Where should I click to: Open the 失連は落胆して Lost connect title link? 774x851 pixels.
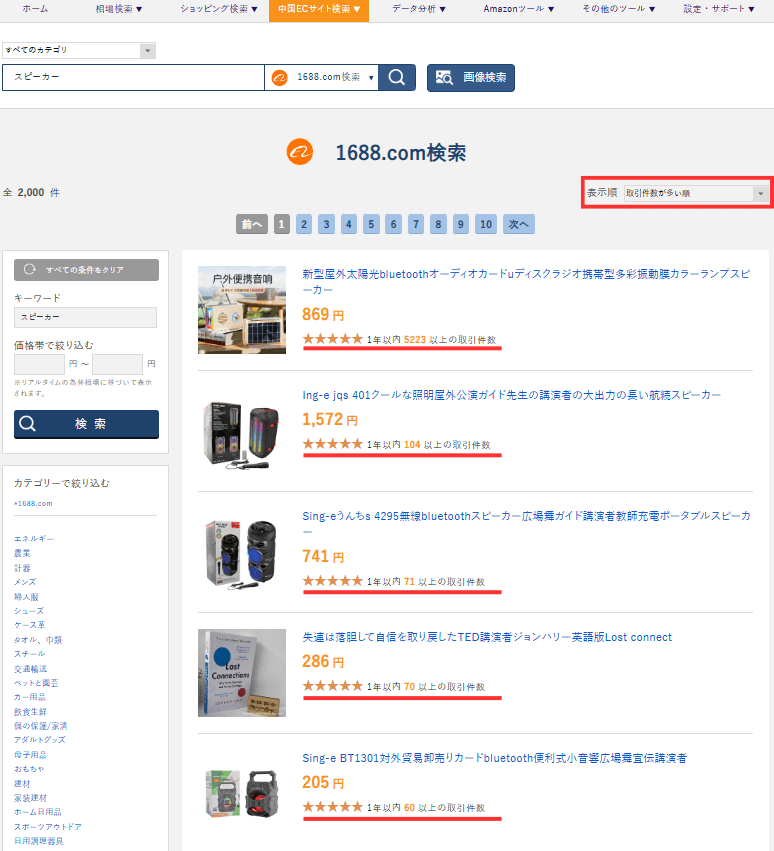487,637
